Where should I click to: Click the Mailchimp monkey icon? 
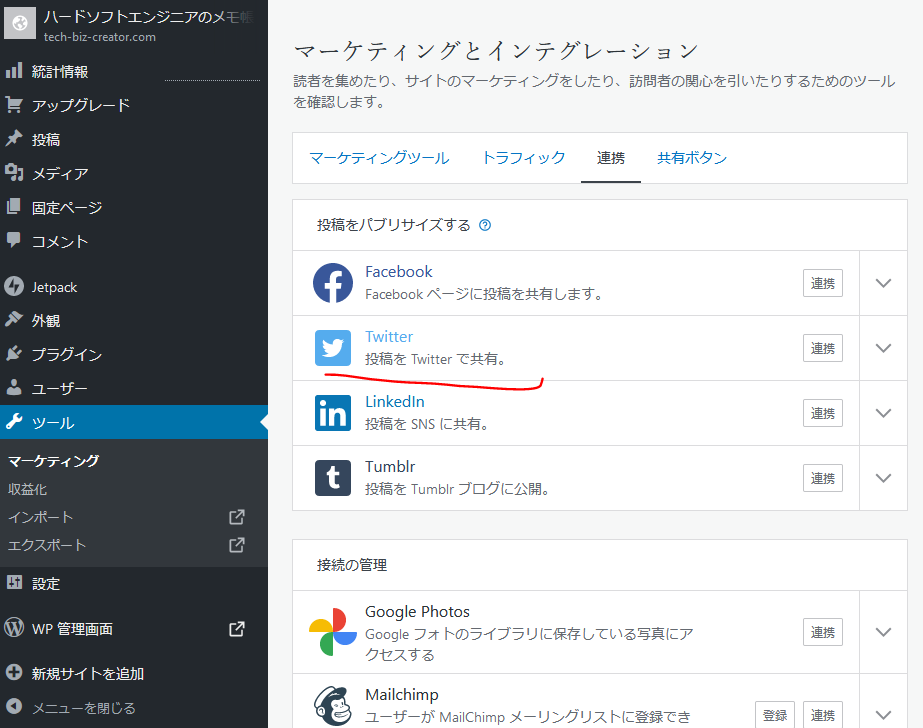pos(333,707)
